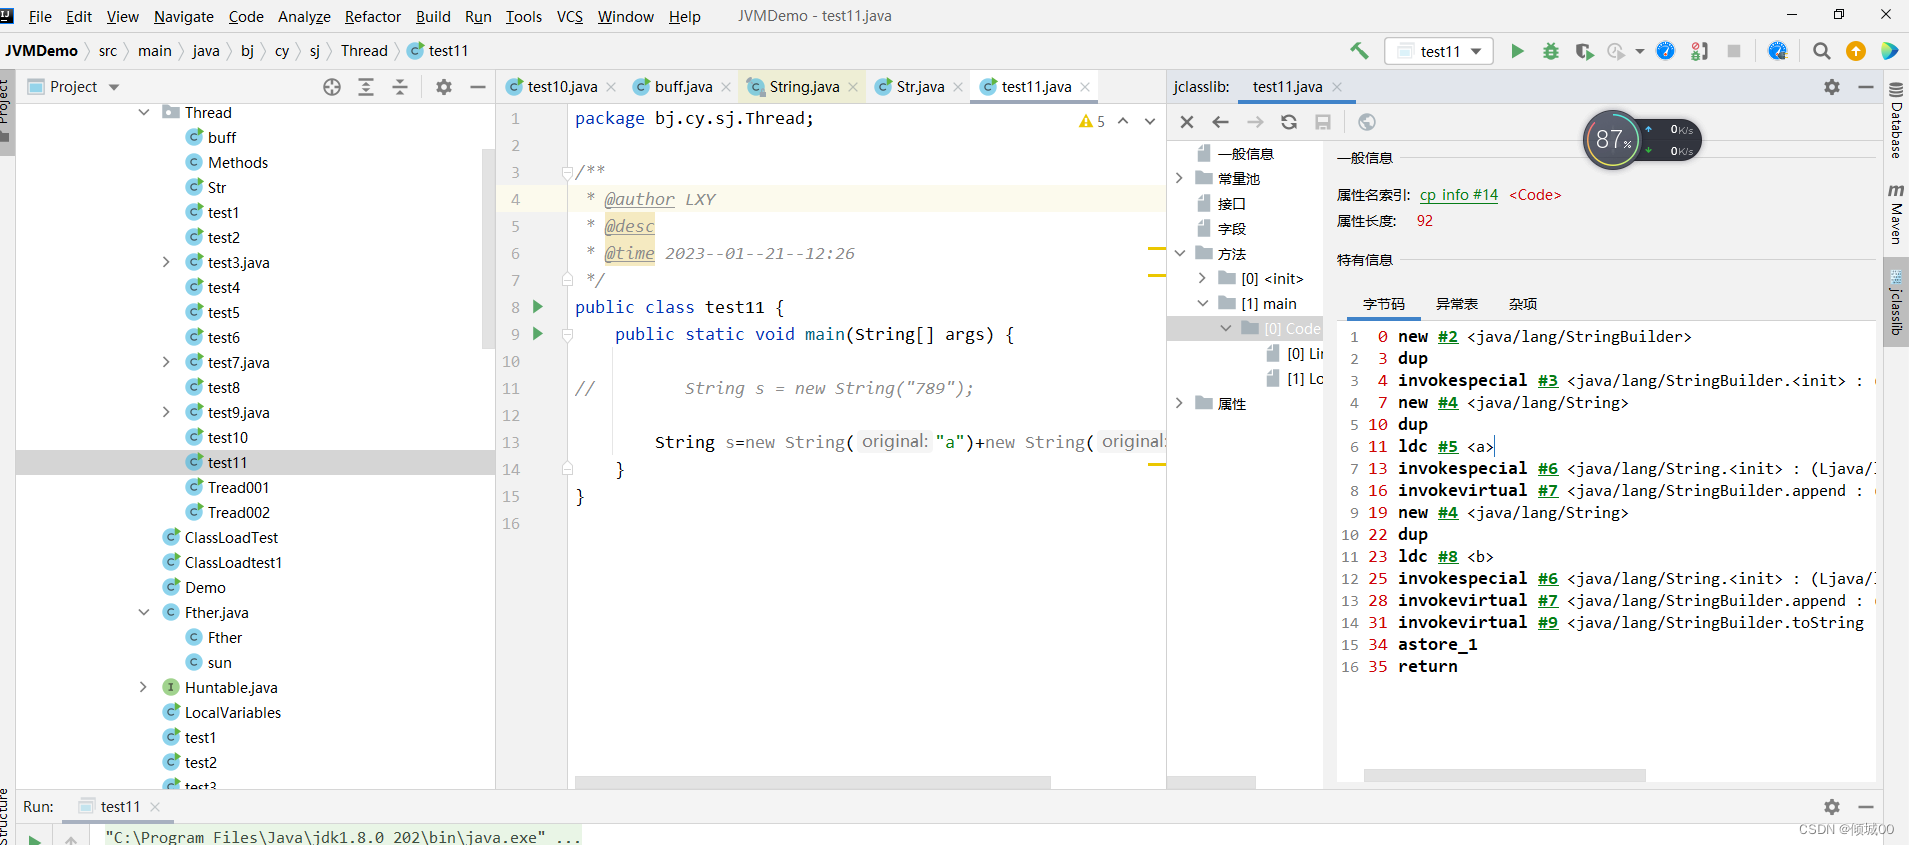Start debugging with the bug icon
The height and width of the screenshot is (845, 1909).
pos(1551,51)
